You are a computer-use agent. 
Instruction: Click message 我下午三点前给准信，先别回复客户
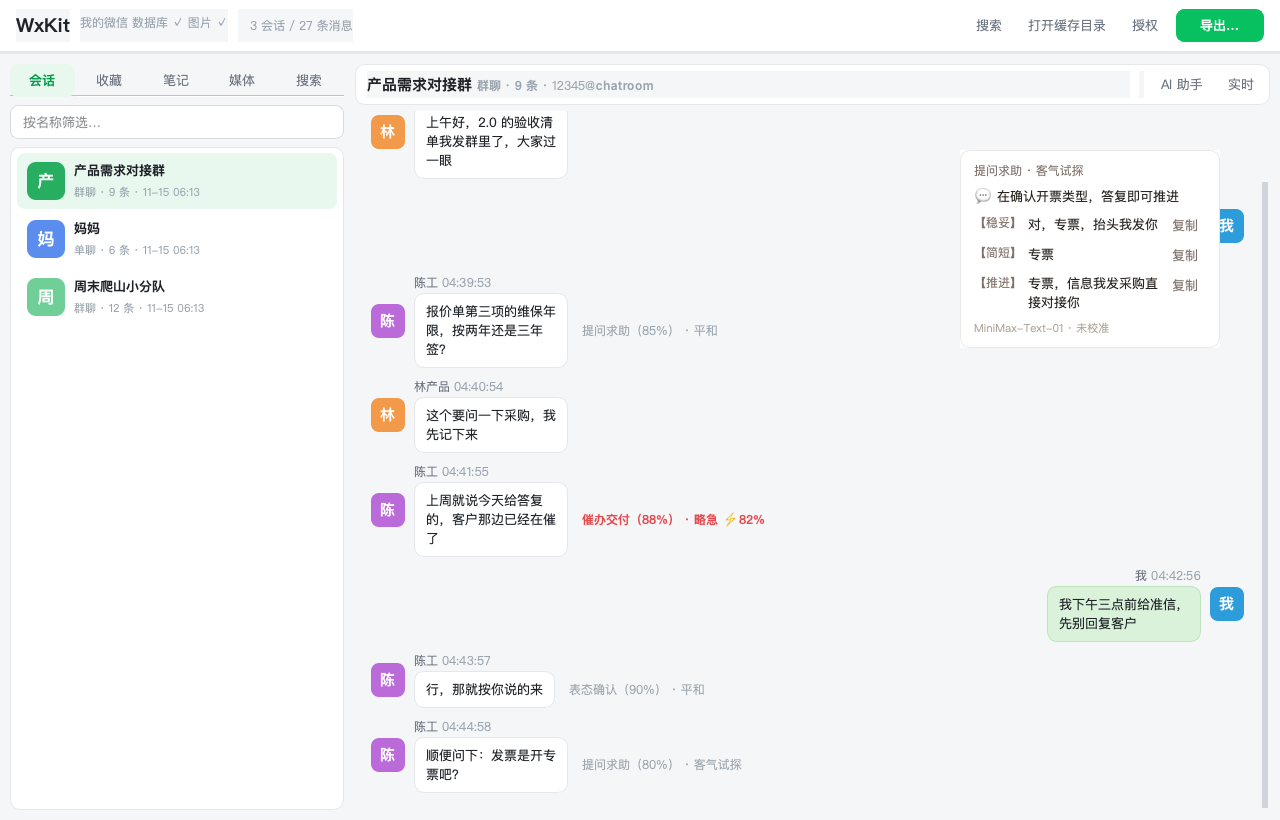tap(1124, 614)
